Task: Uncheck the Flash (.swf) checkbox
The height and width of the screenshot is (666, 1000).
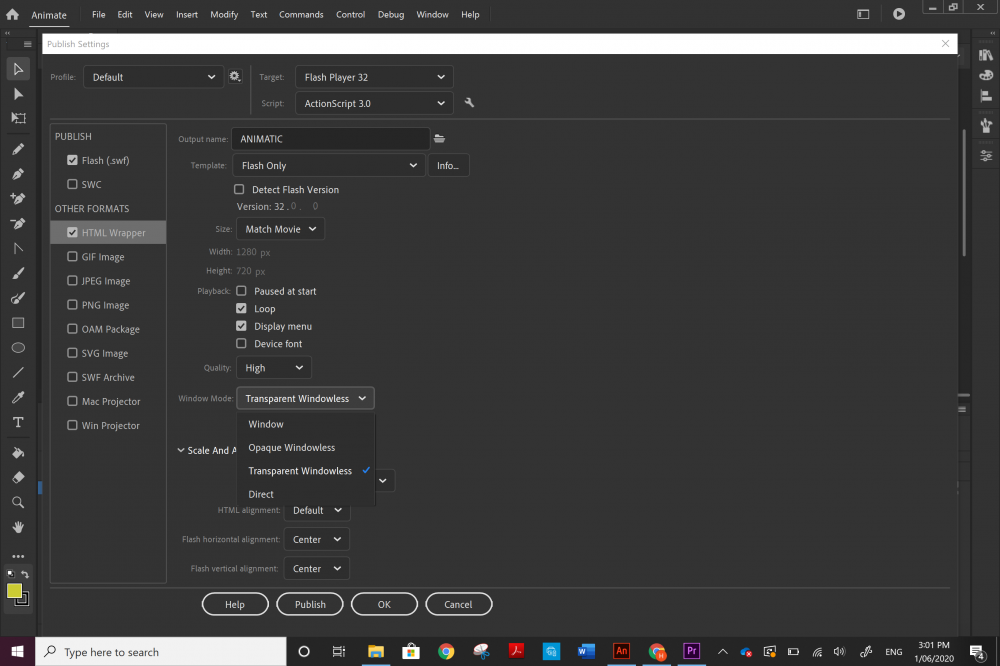Action: [72, 160]
